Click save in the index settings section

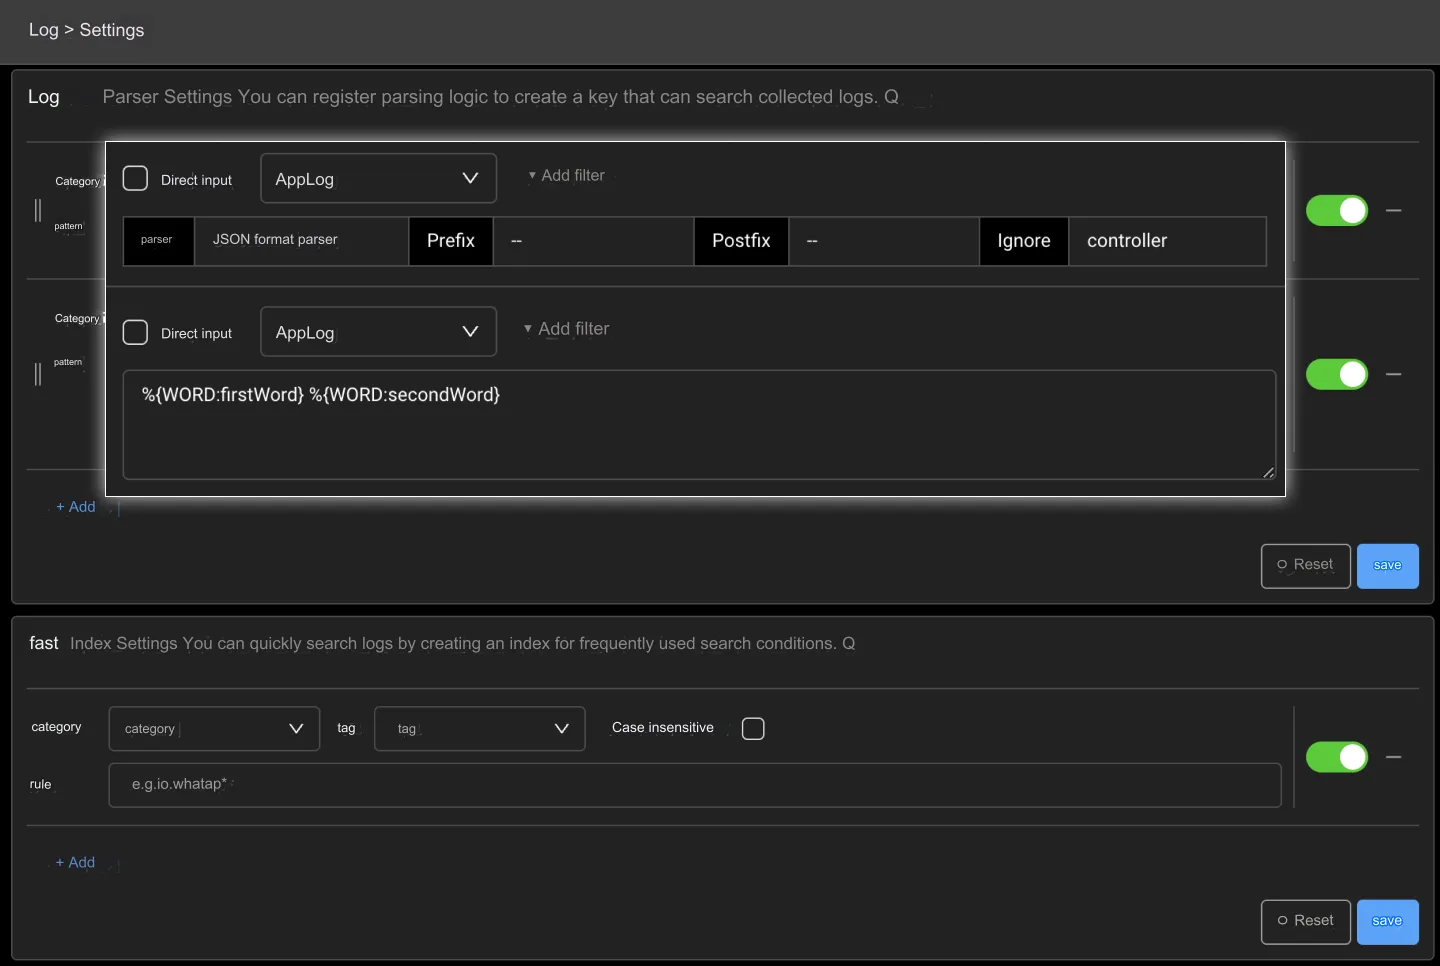tap(1387, 922)
